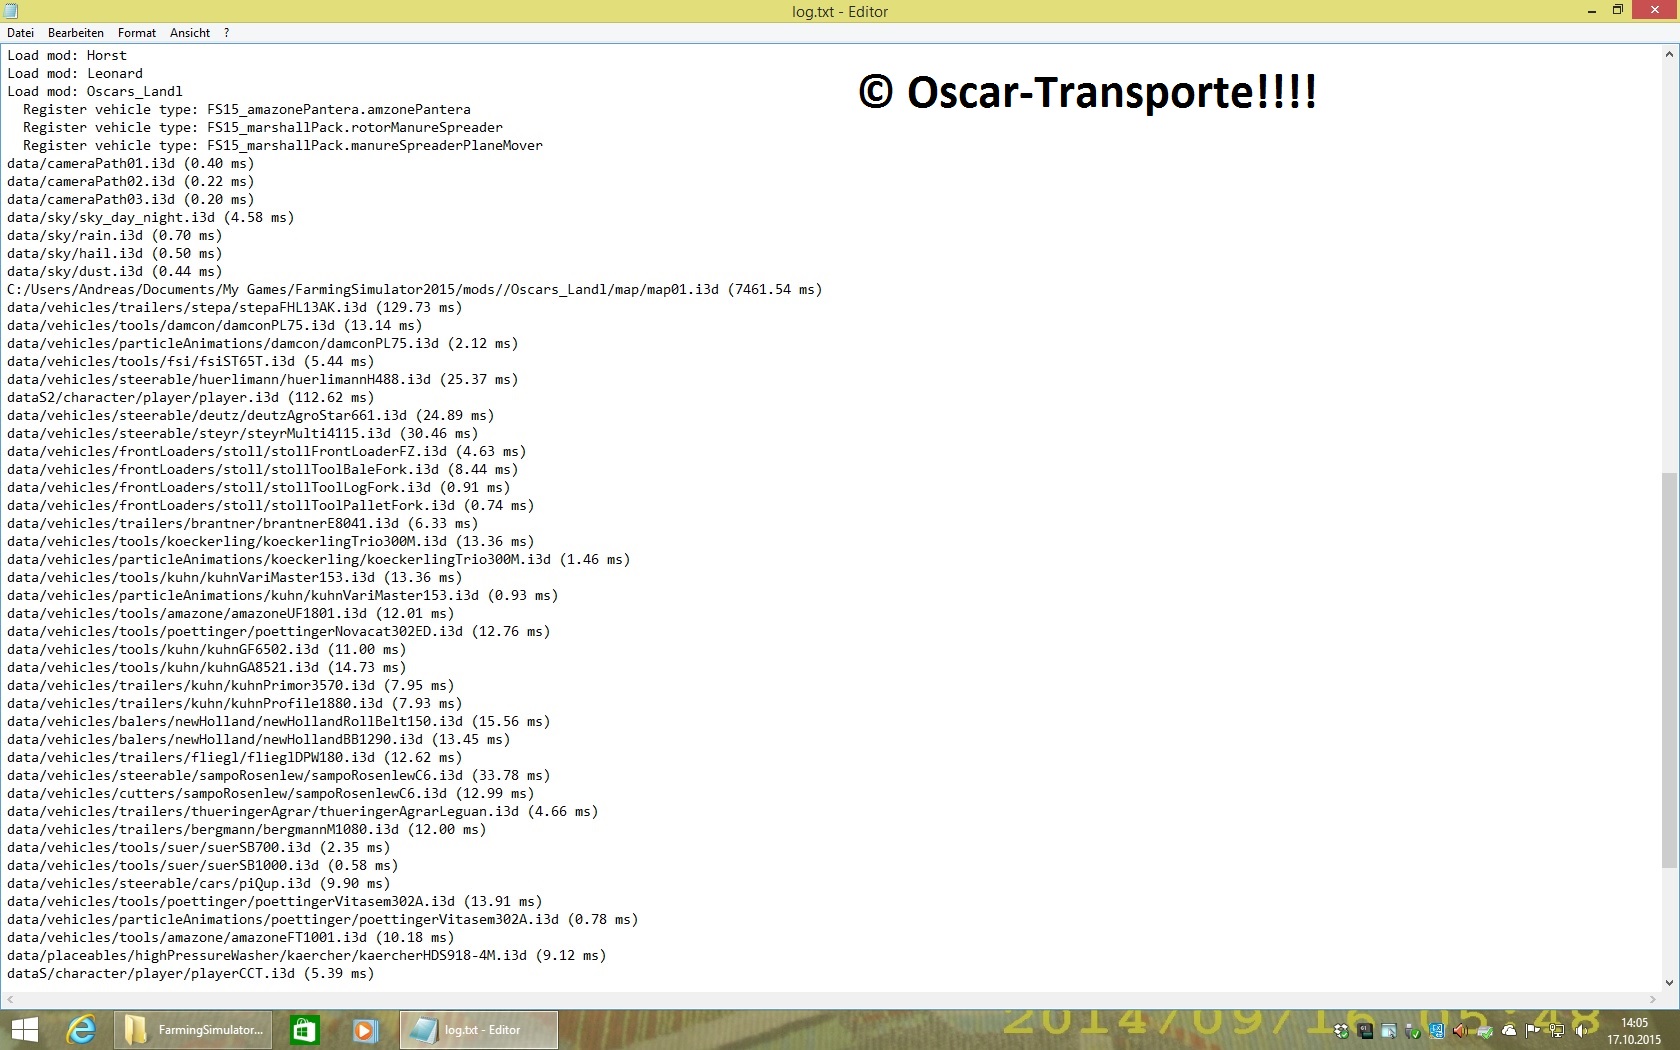
Task: Click the poettingerNovacat302ED.i3d line
Action: (x=279, y=632)
